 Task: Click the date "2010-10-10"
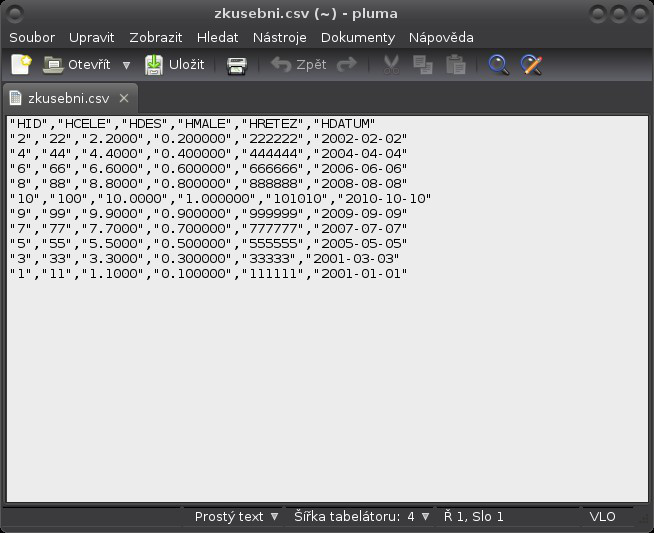pos(384,199)
